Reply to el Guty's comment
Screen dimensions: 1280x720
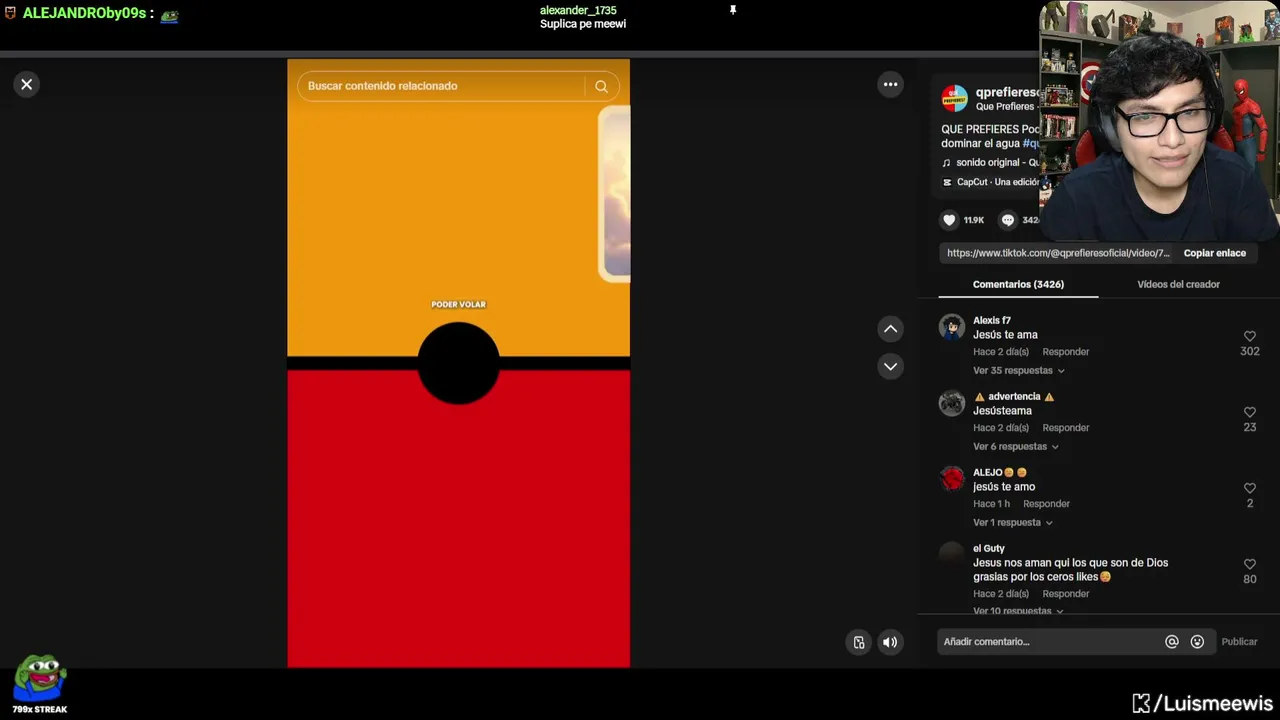click(1066, 594)
